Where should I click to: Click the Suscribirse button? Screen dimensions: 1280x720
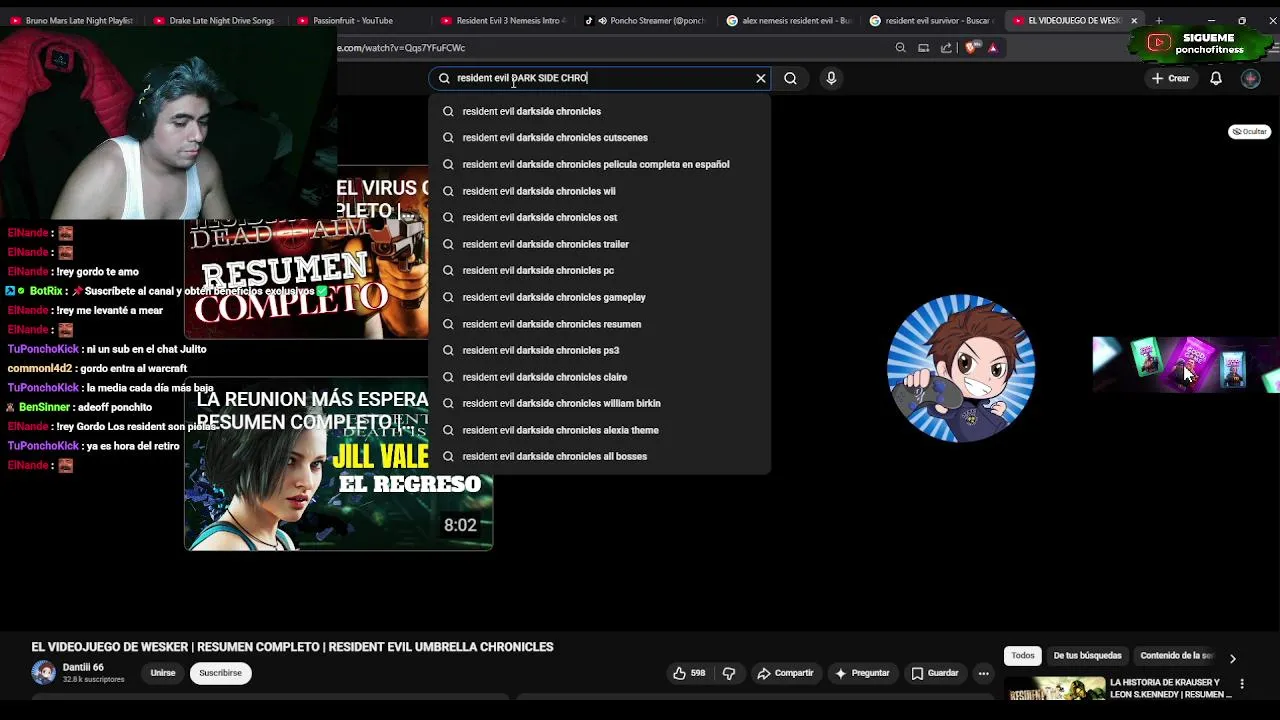click(220, 673)
